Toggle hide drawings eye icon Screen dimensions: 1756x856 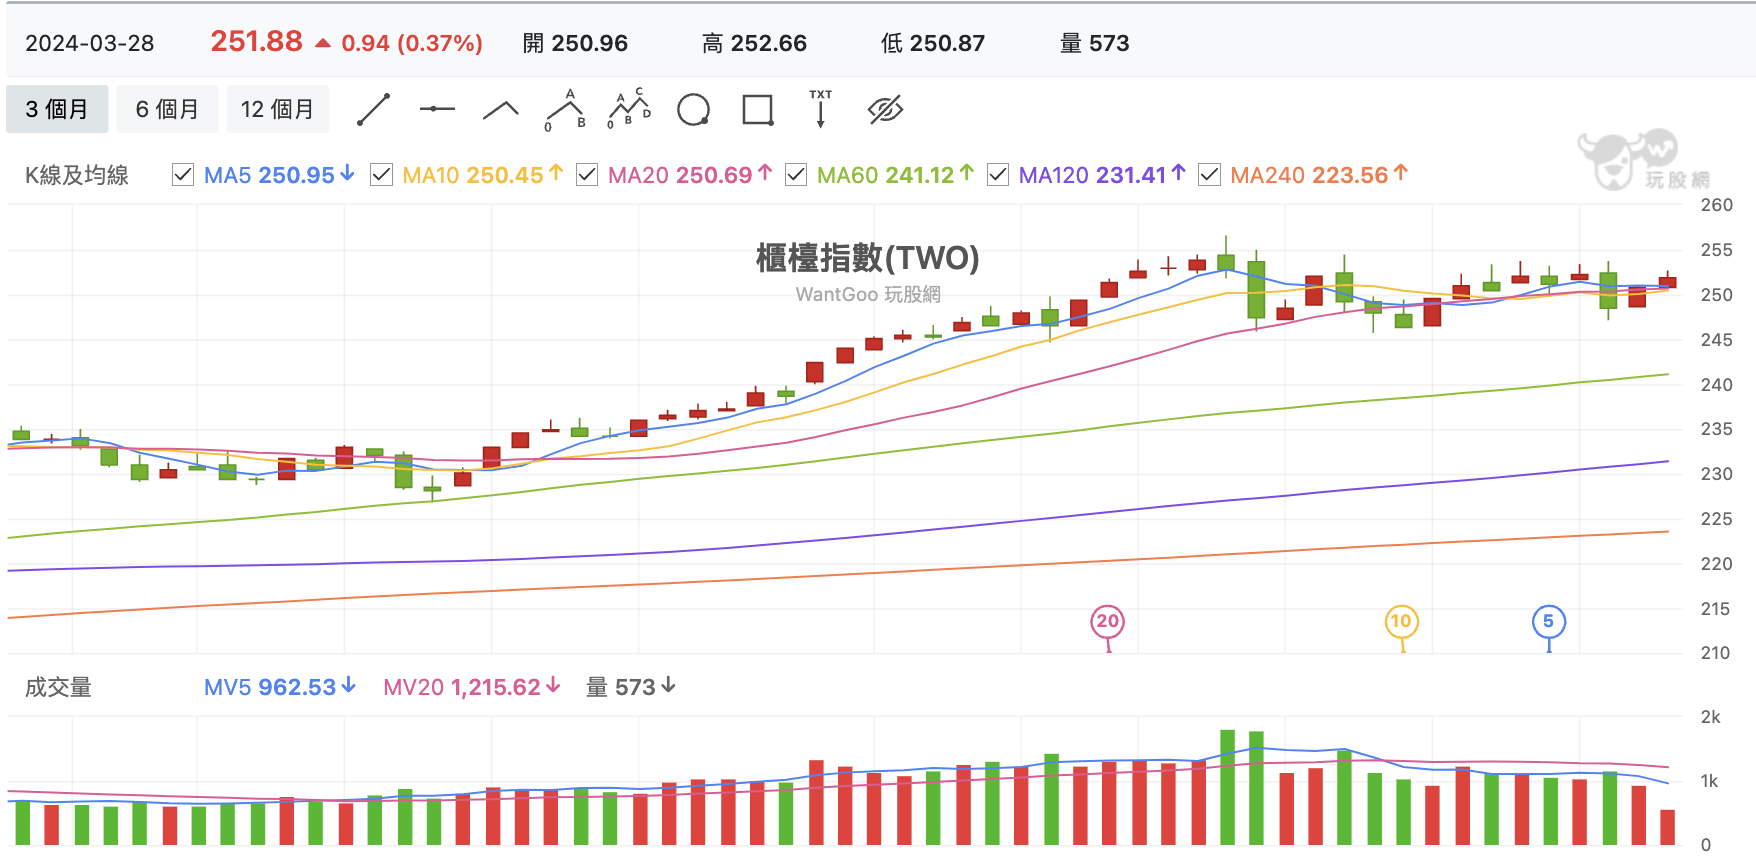(x=886, y=109)
